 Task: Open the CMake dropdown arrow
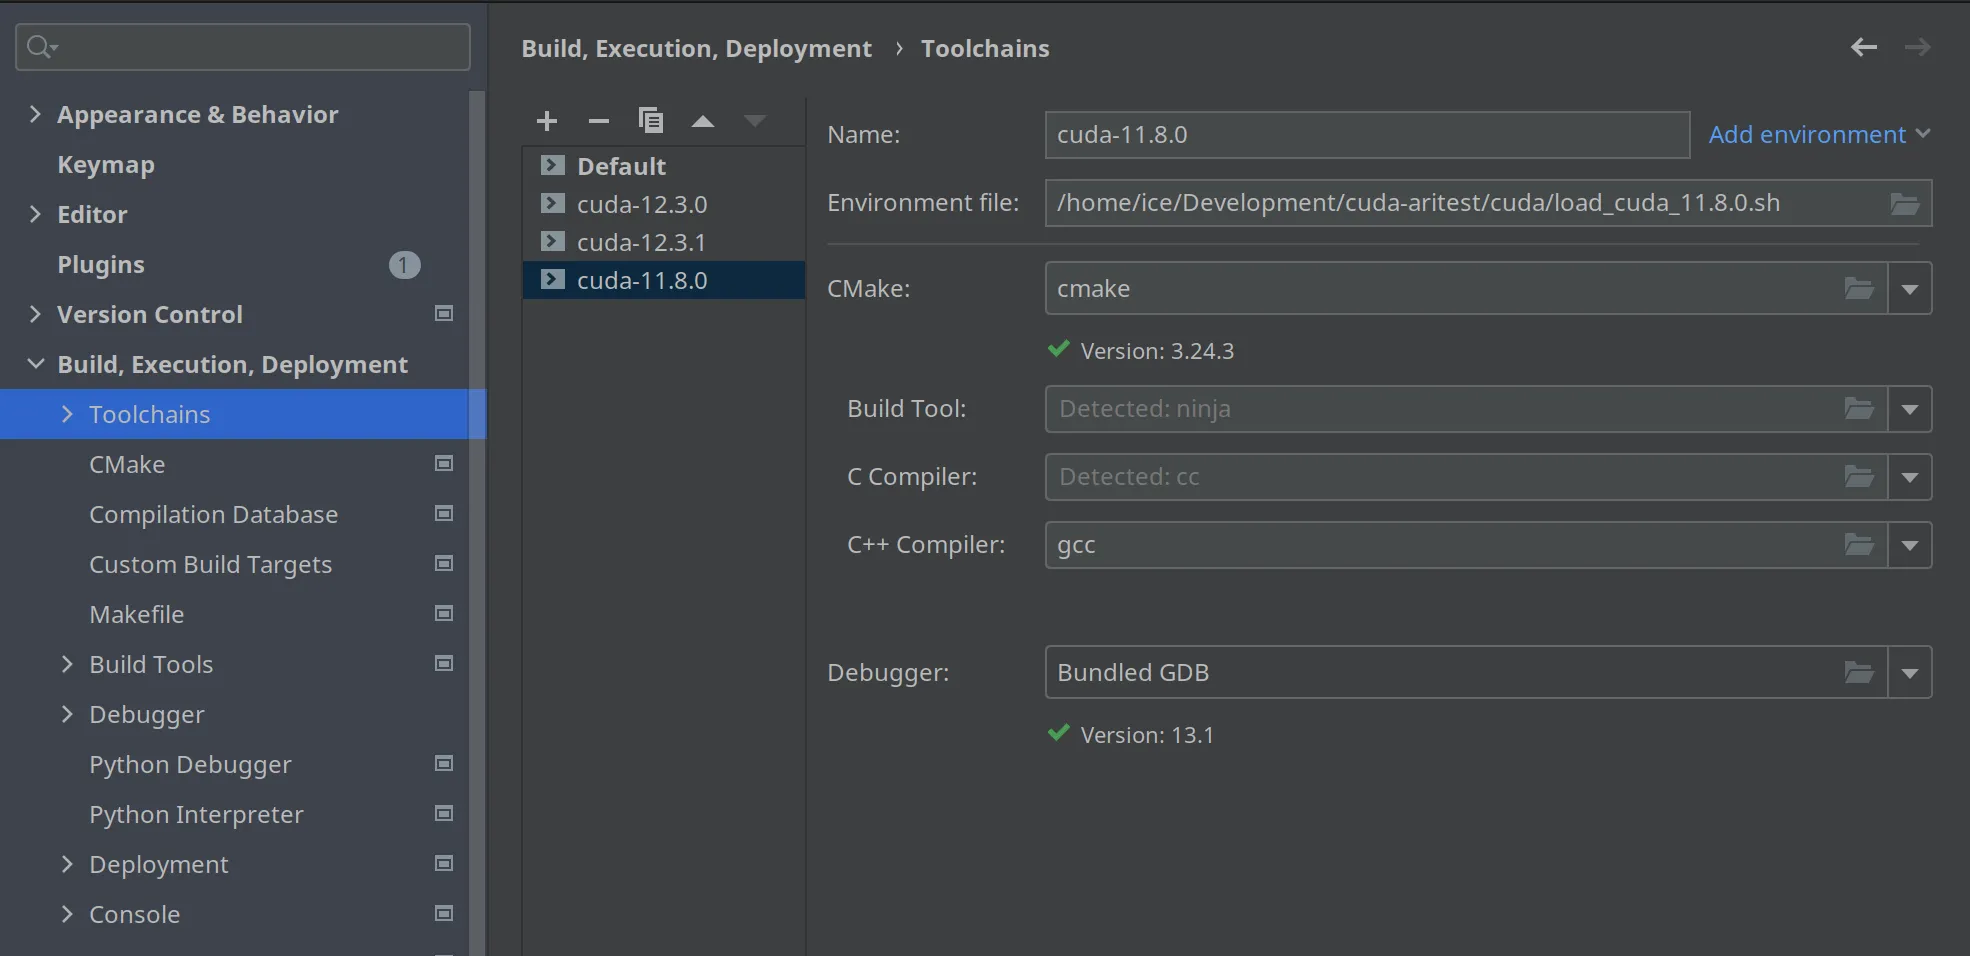(1910, 289)
